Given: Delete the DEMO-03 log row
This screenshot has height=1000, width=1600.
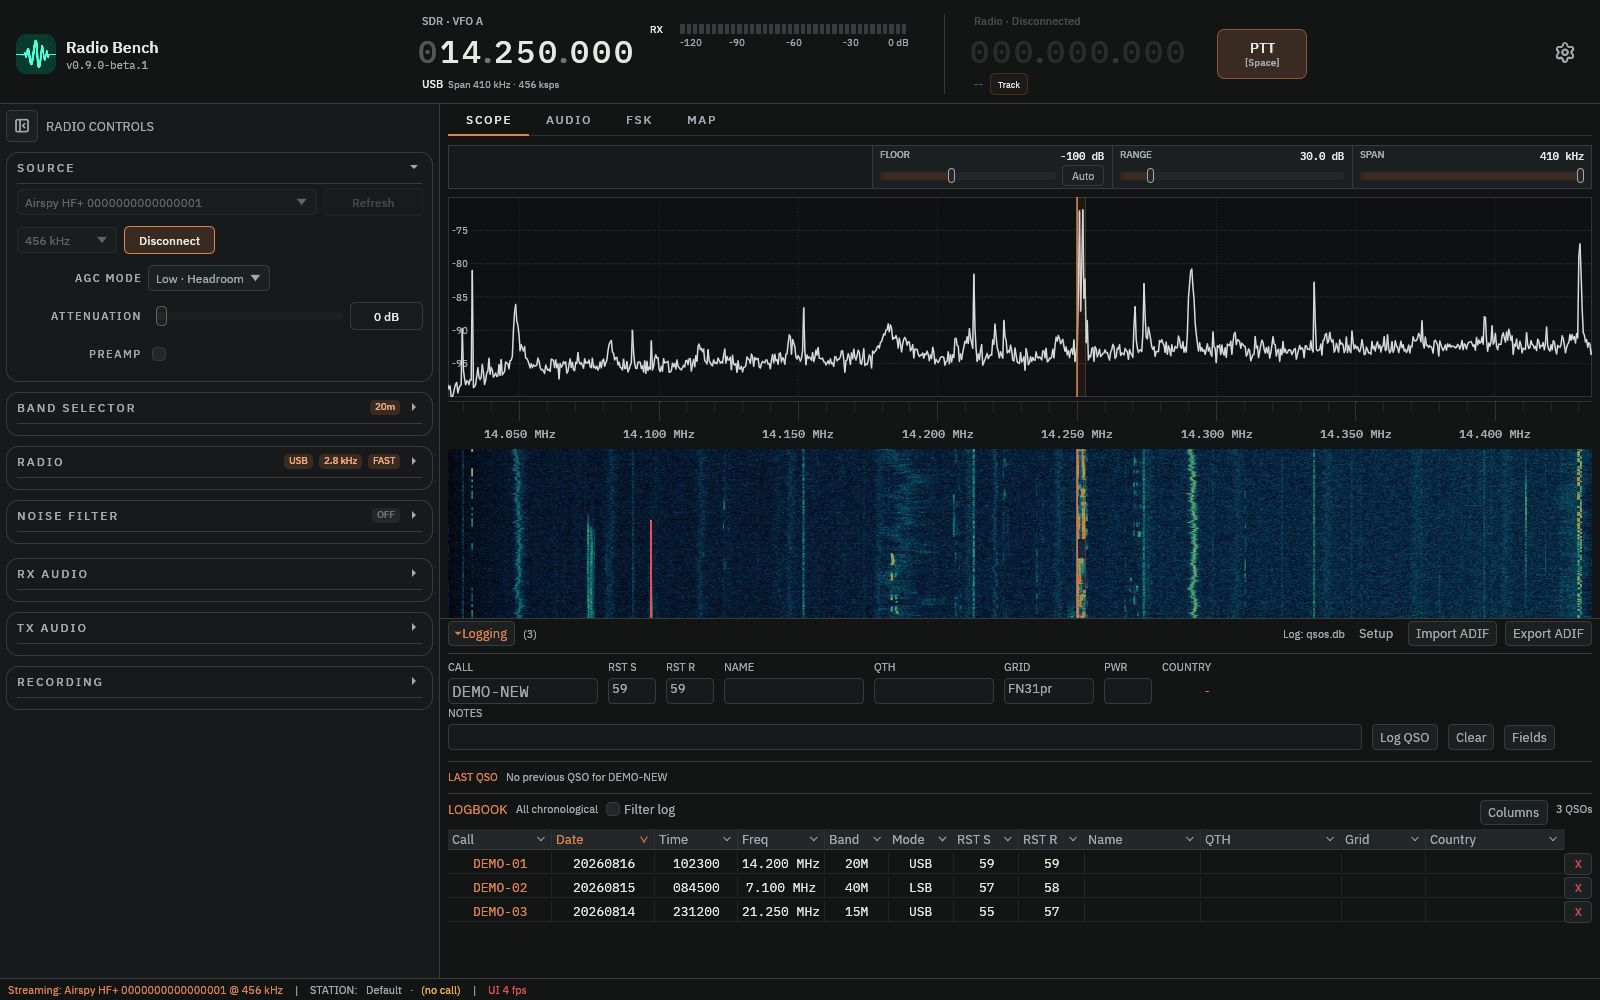Looking at the screenshot, I should tap(1578, 912).
